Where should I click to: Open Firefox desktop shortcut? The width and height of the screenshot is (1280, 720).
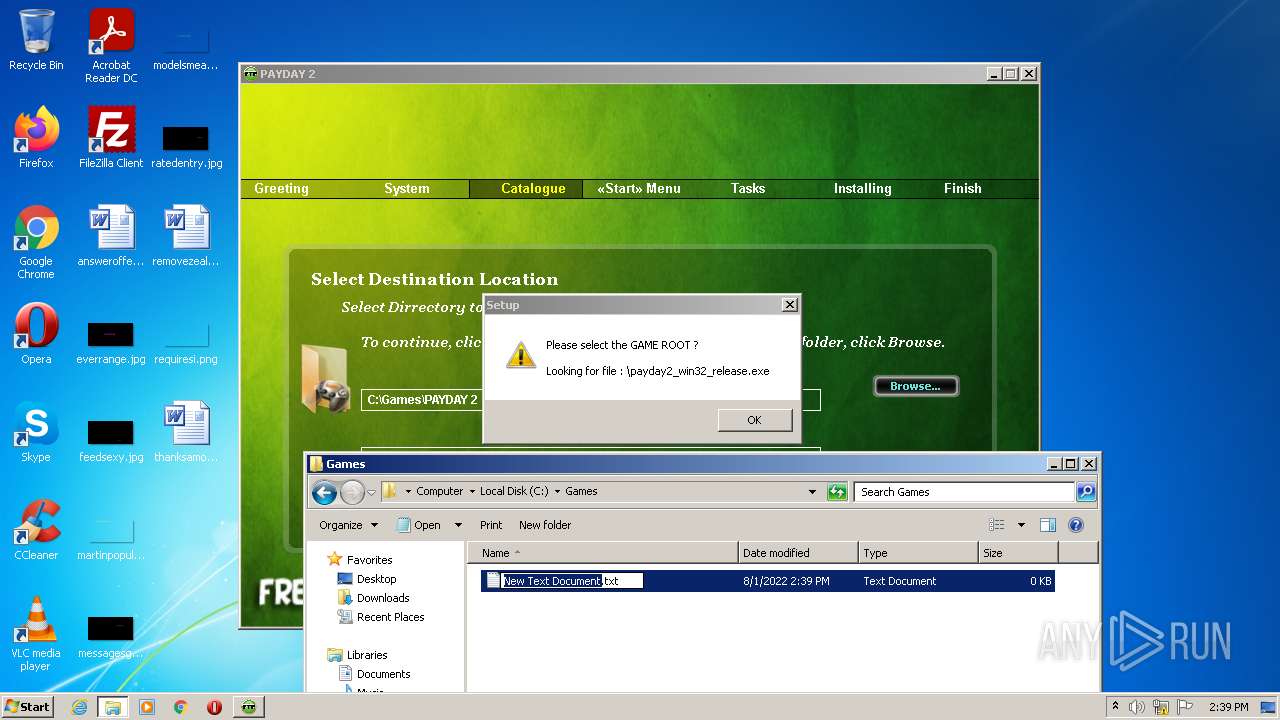coord(36,137)
